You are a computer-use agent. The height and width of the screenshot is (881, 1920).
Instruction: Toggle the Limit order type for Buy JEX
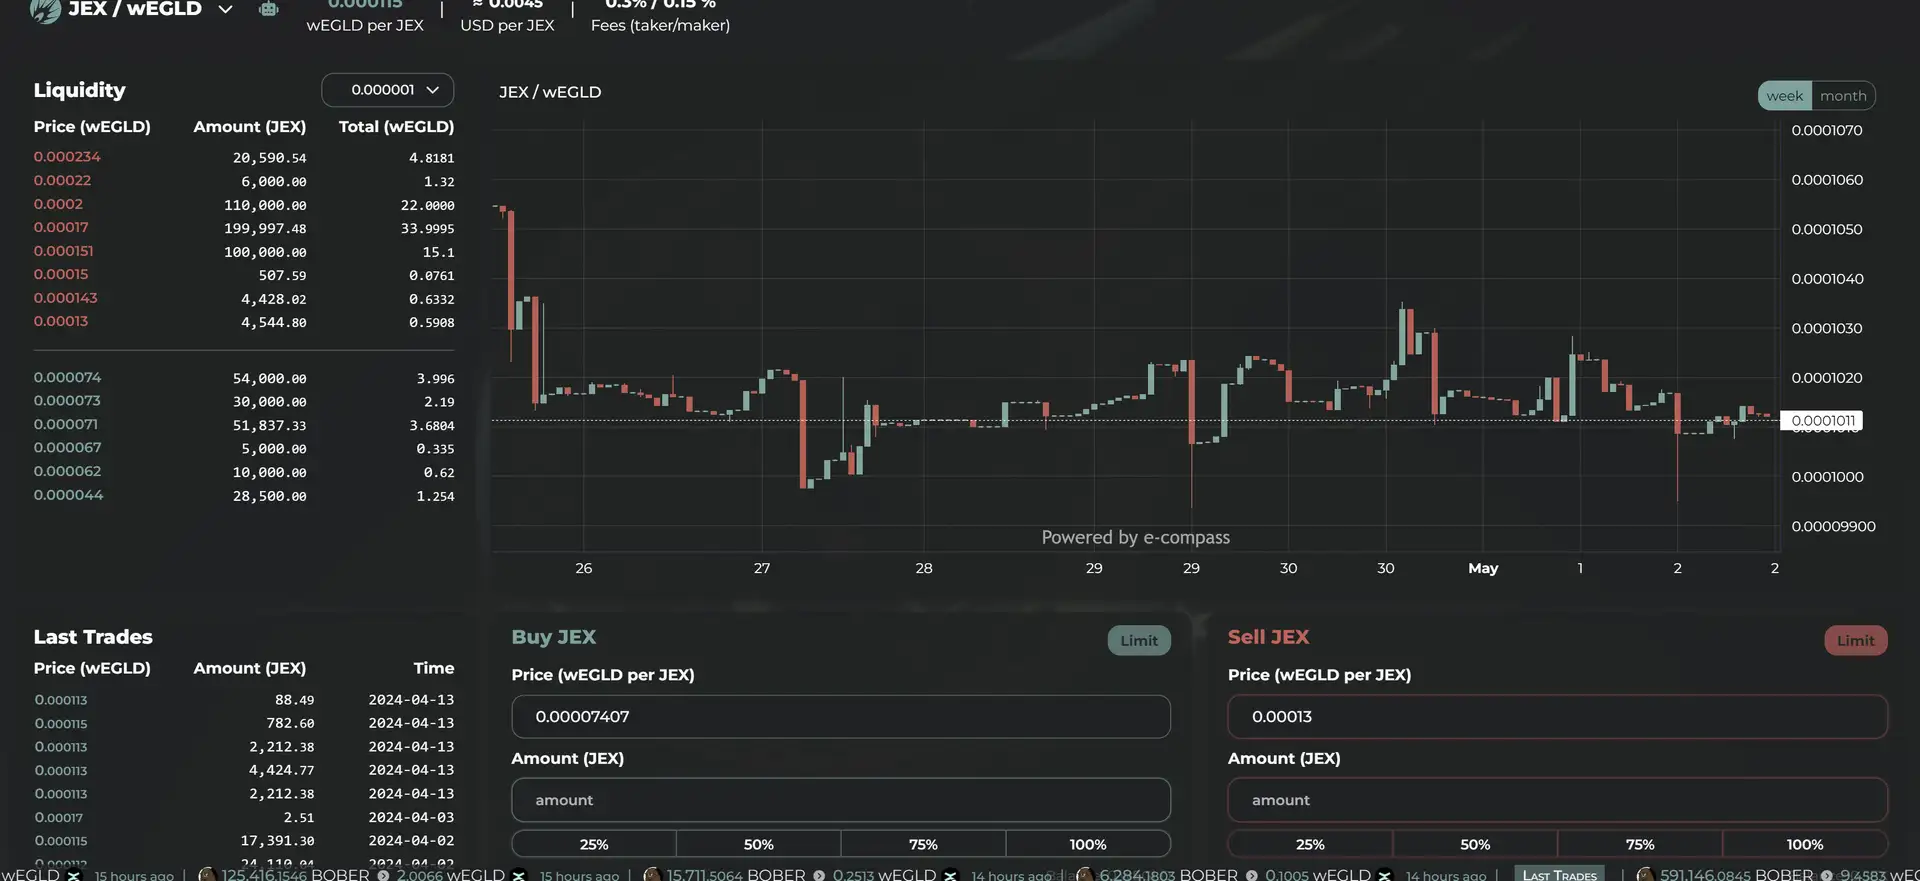1138,641
